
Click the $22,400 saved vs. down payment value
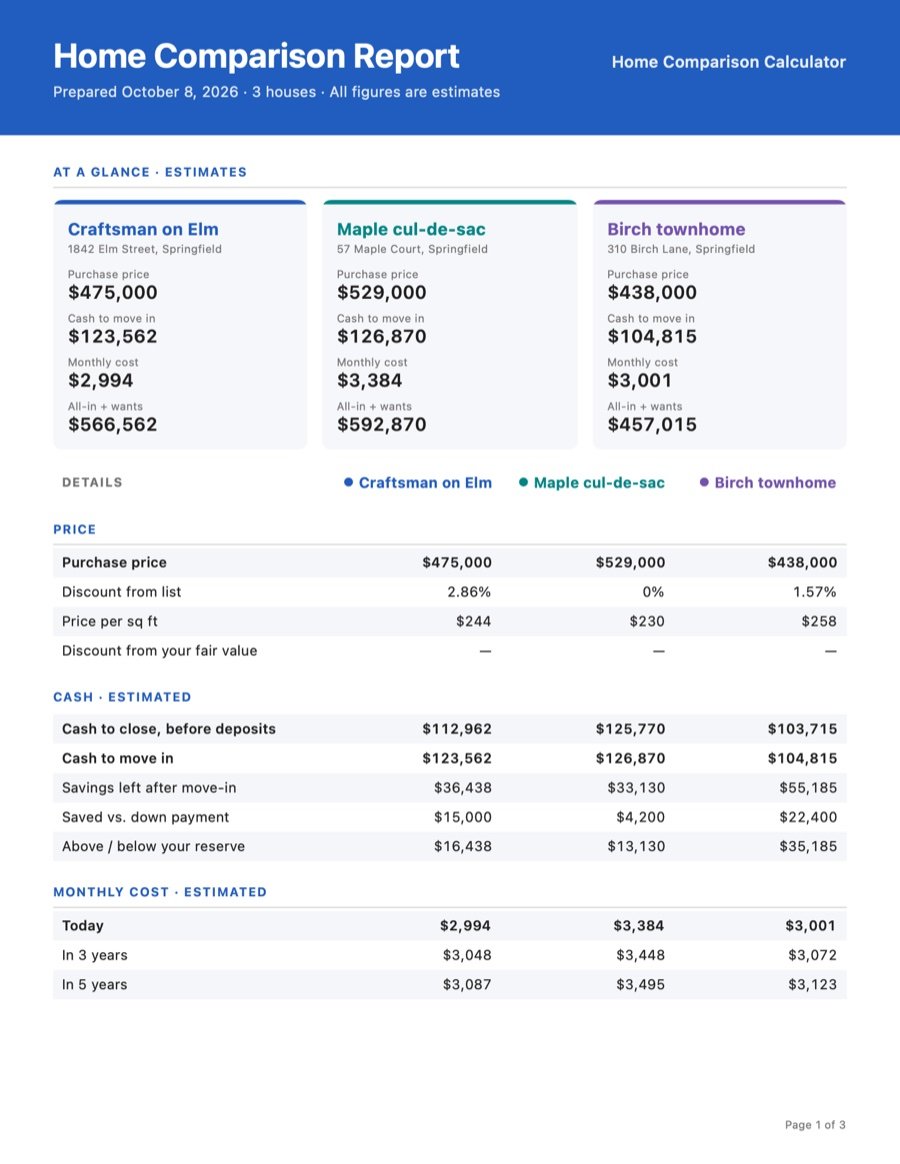808,817
